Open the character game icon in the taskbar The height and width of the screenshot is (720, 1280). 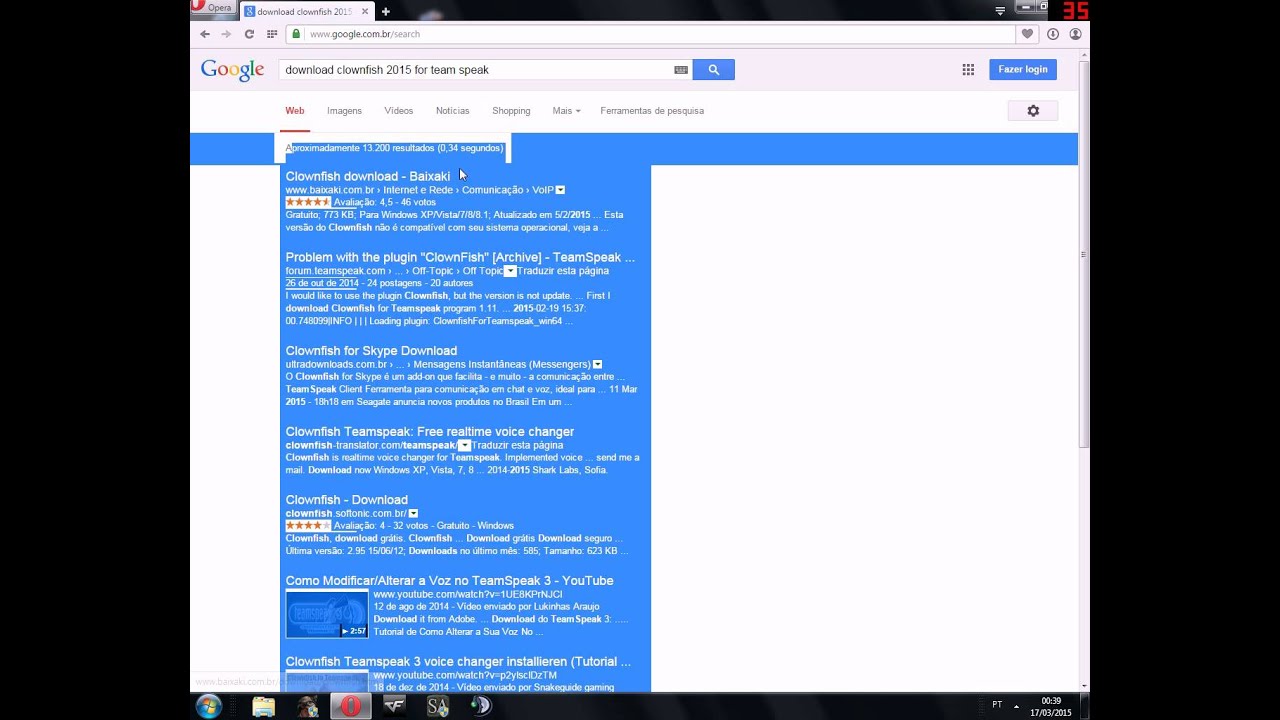coord(307,707)
